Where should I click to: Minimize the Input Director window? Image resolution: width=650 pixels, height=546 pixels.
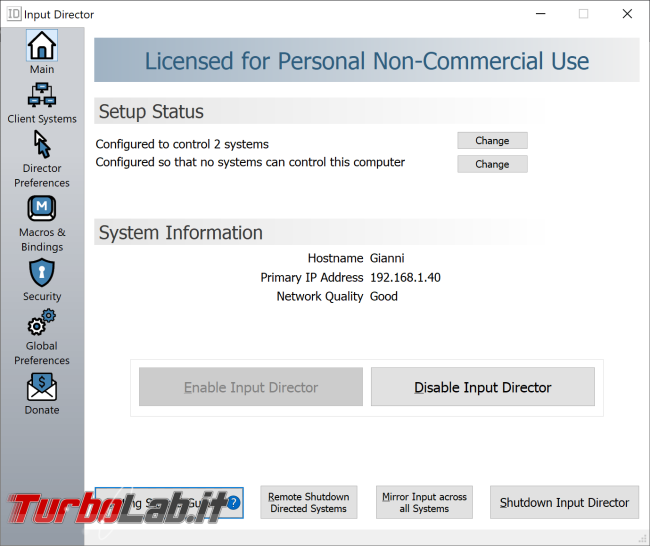click(541, 14)
